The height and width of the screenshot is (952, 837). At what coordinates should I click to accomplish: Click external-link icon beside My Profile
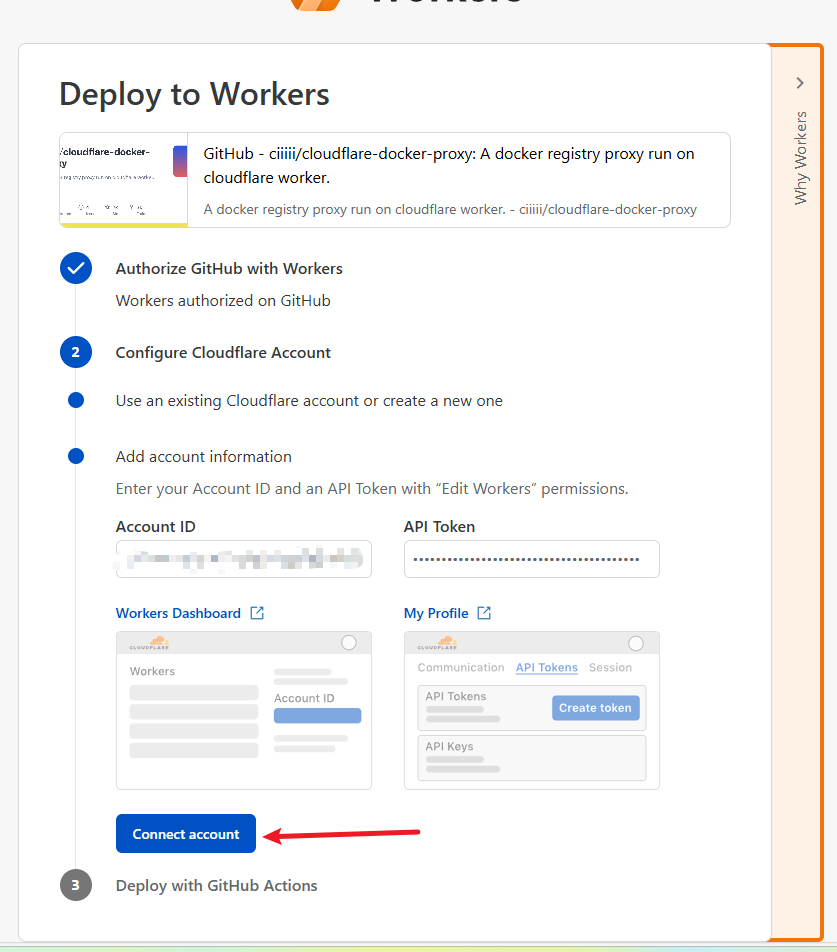(x=484, y=613)
